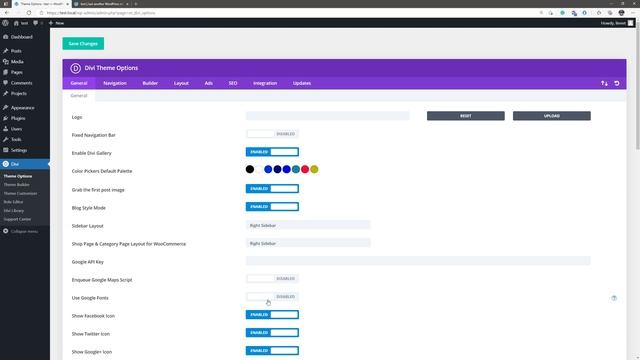Select black color in default palette

(x=250, y=169)
